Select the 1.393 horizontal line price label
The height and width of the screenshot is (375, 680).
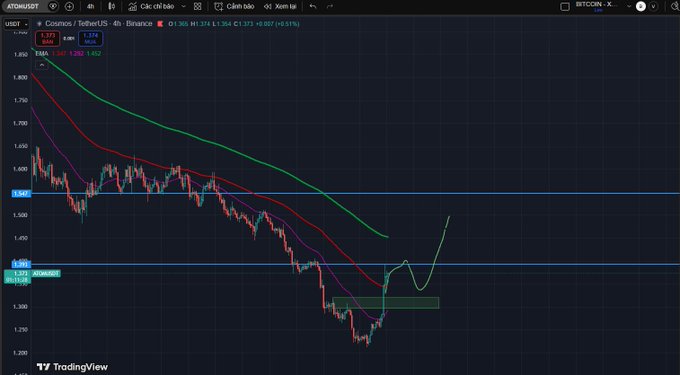[x=21, y=264]
